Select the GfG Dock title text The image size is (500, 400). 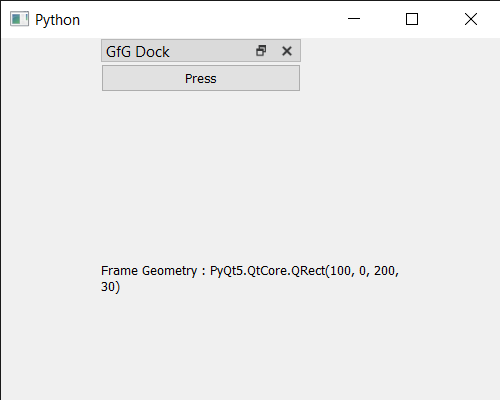(x=138, y=52)
